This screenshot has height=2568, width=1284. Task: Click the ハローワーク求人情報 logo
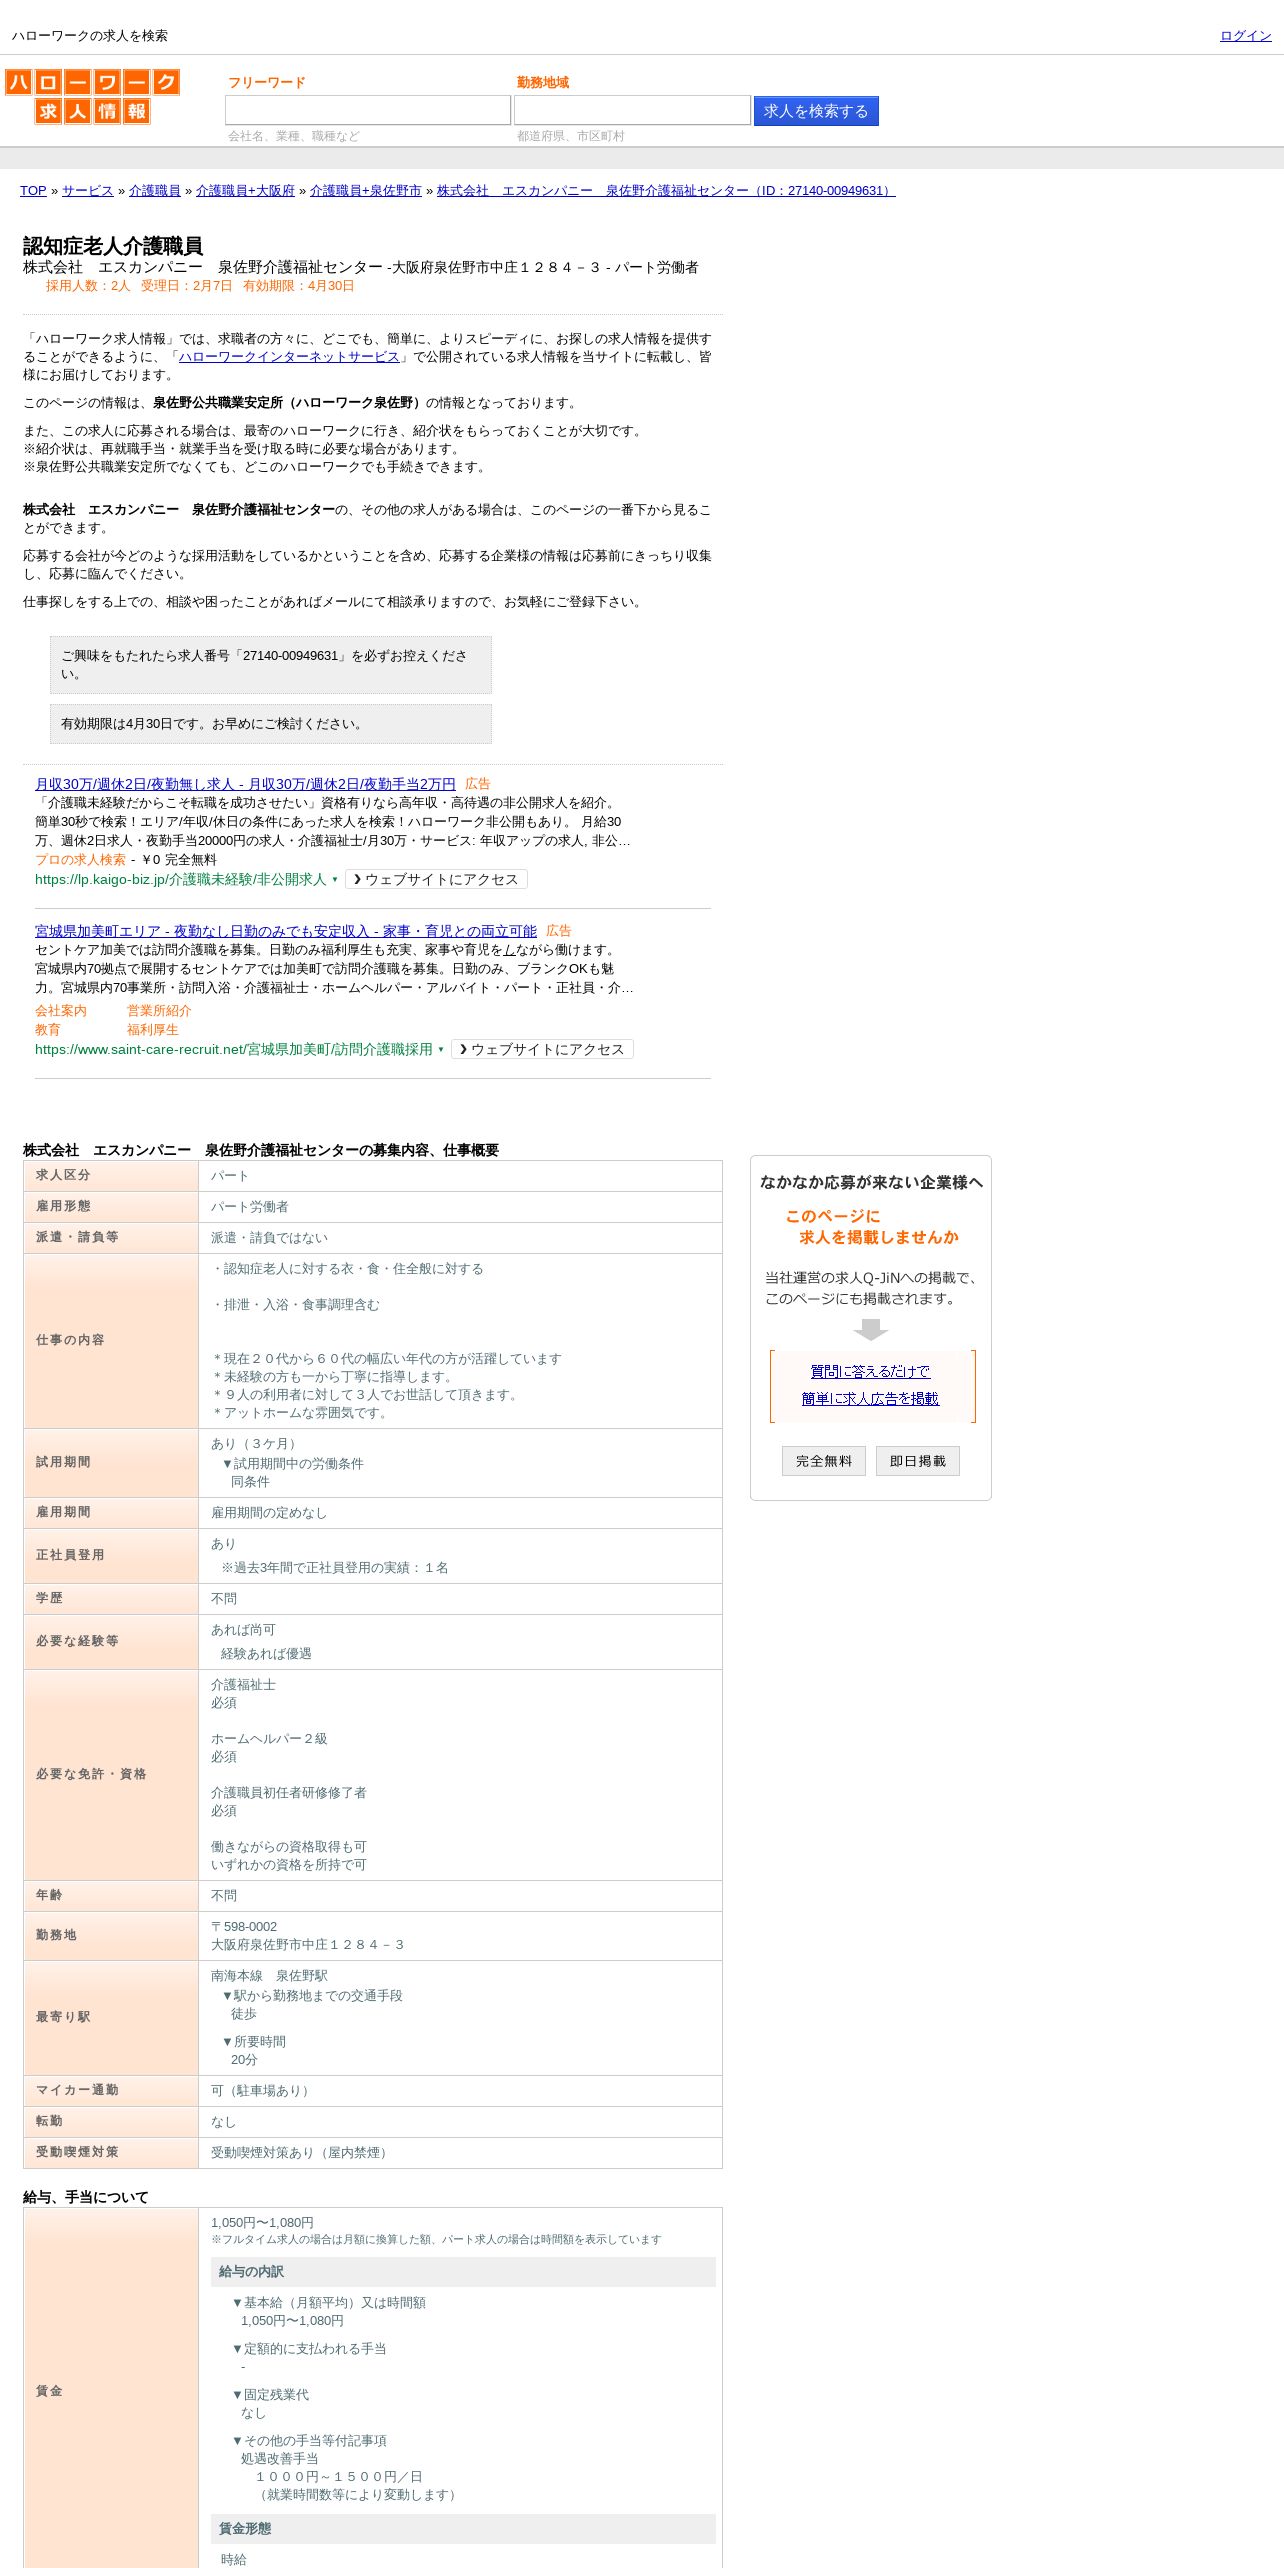pos(93,96)
